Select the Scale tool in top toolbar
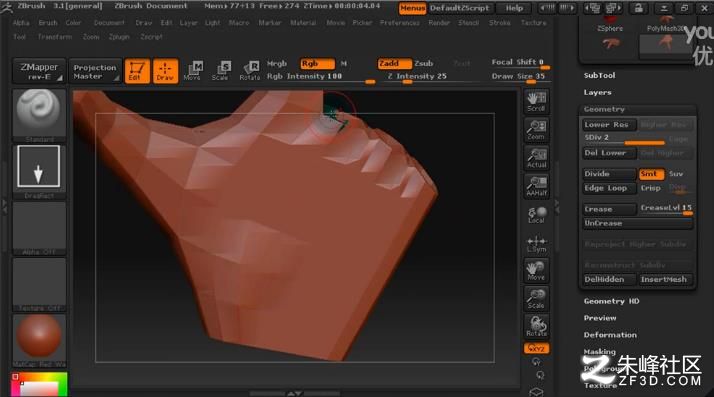714x397 pixels. (220, 71)
